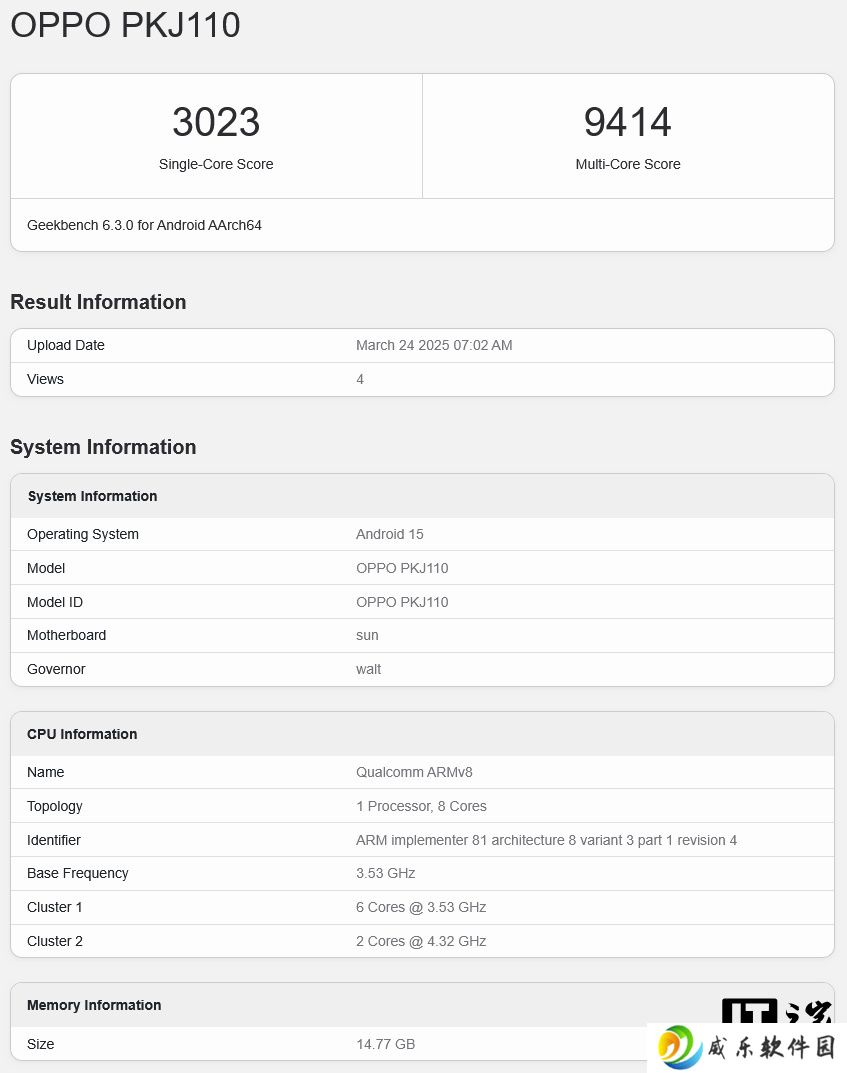Select the base frequency value 3.53 GHz
847x1073 pixels.
point(386,873)
